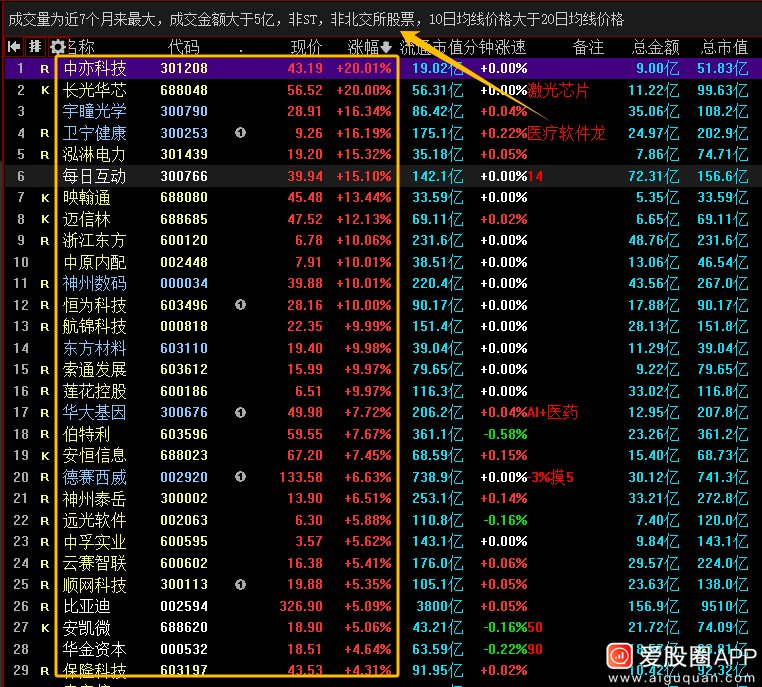Click the 激光芯片 note annotation

click(x=558, y=90)
